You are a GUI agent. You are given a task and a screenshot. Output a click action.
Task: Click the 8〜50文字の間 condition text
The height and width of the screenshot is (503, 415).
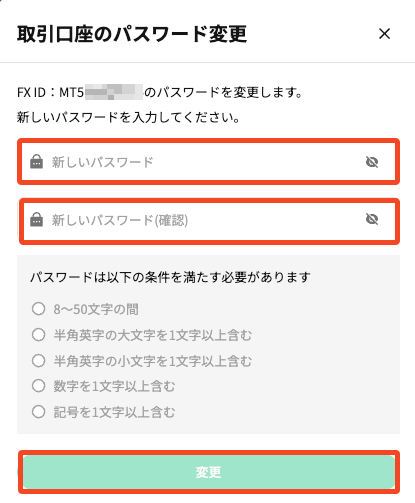pyautogui.click(x=96, y=309)
